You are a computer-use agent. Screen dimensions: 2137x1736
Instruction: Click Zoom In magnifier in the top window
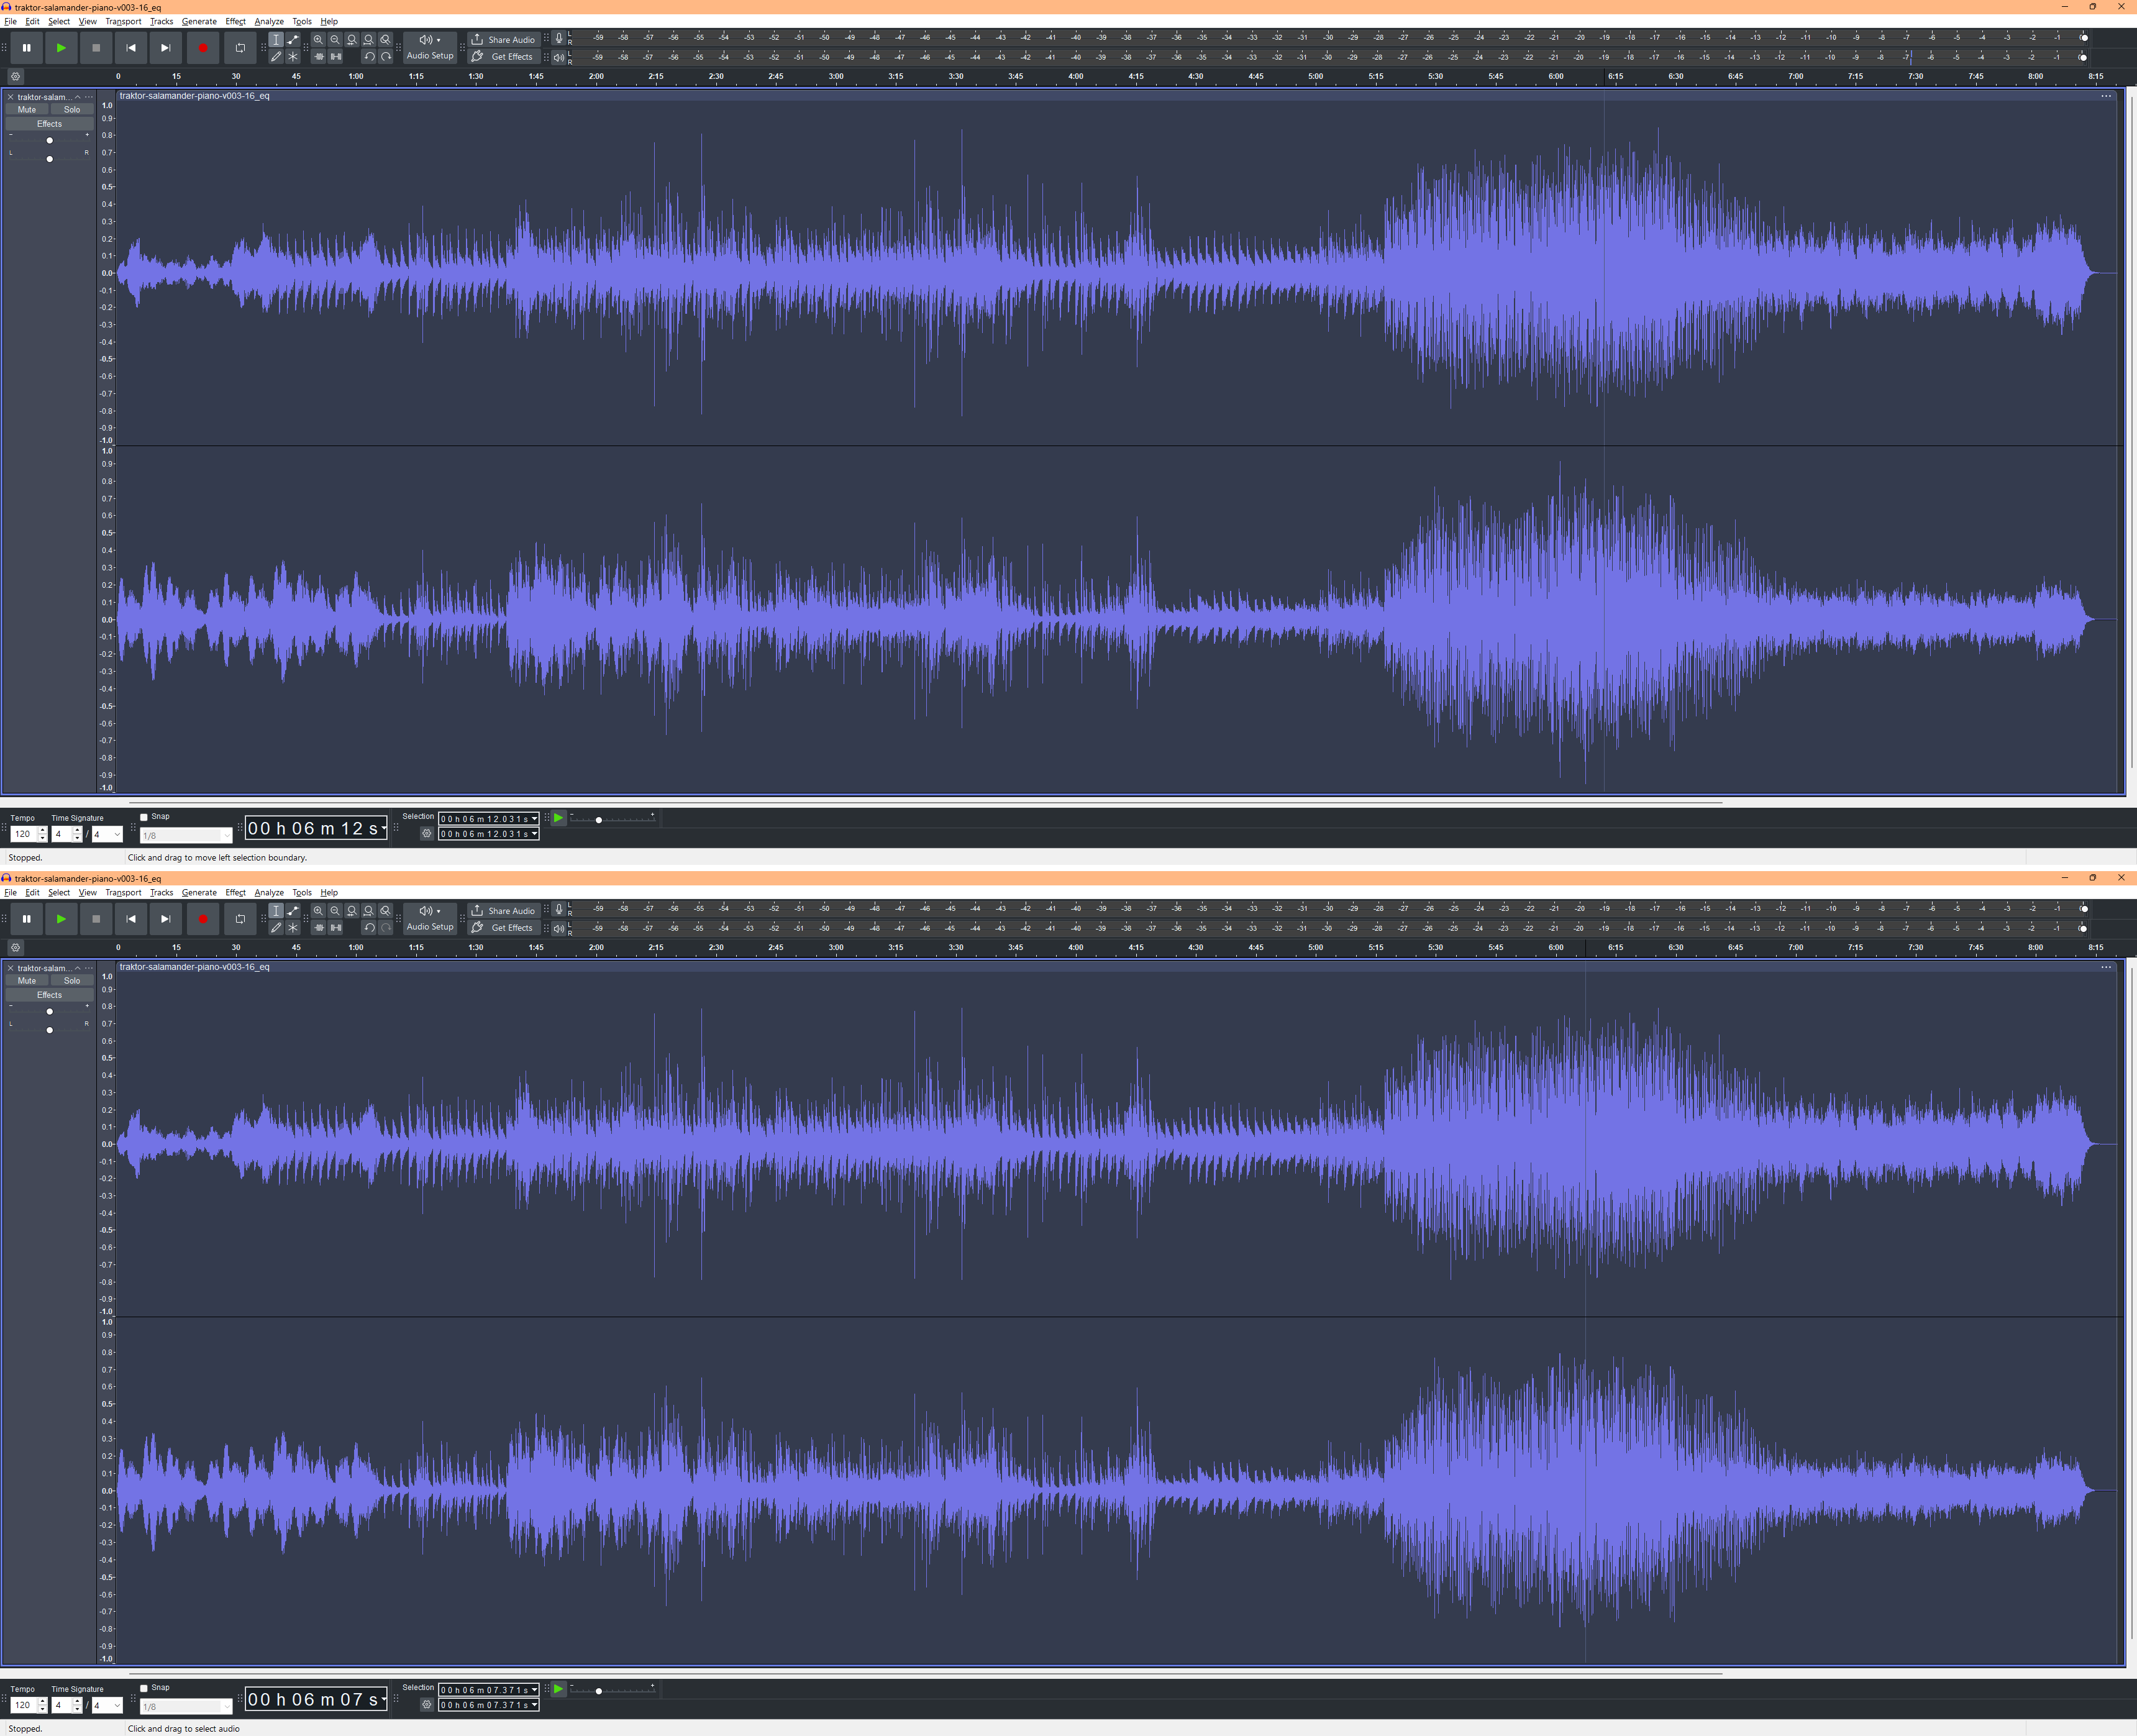point(318,40)
